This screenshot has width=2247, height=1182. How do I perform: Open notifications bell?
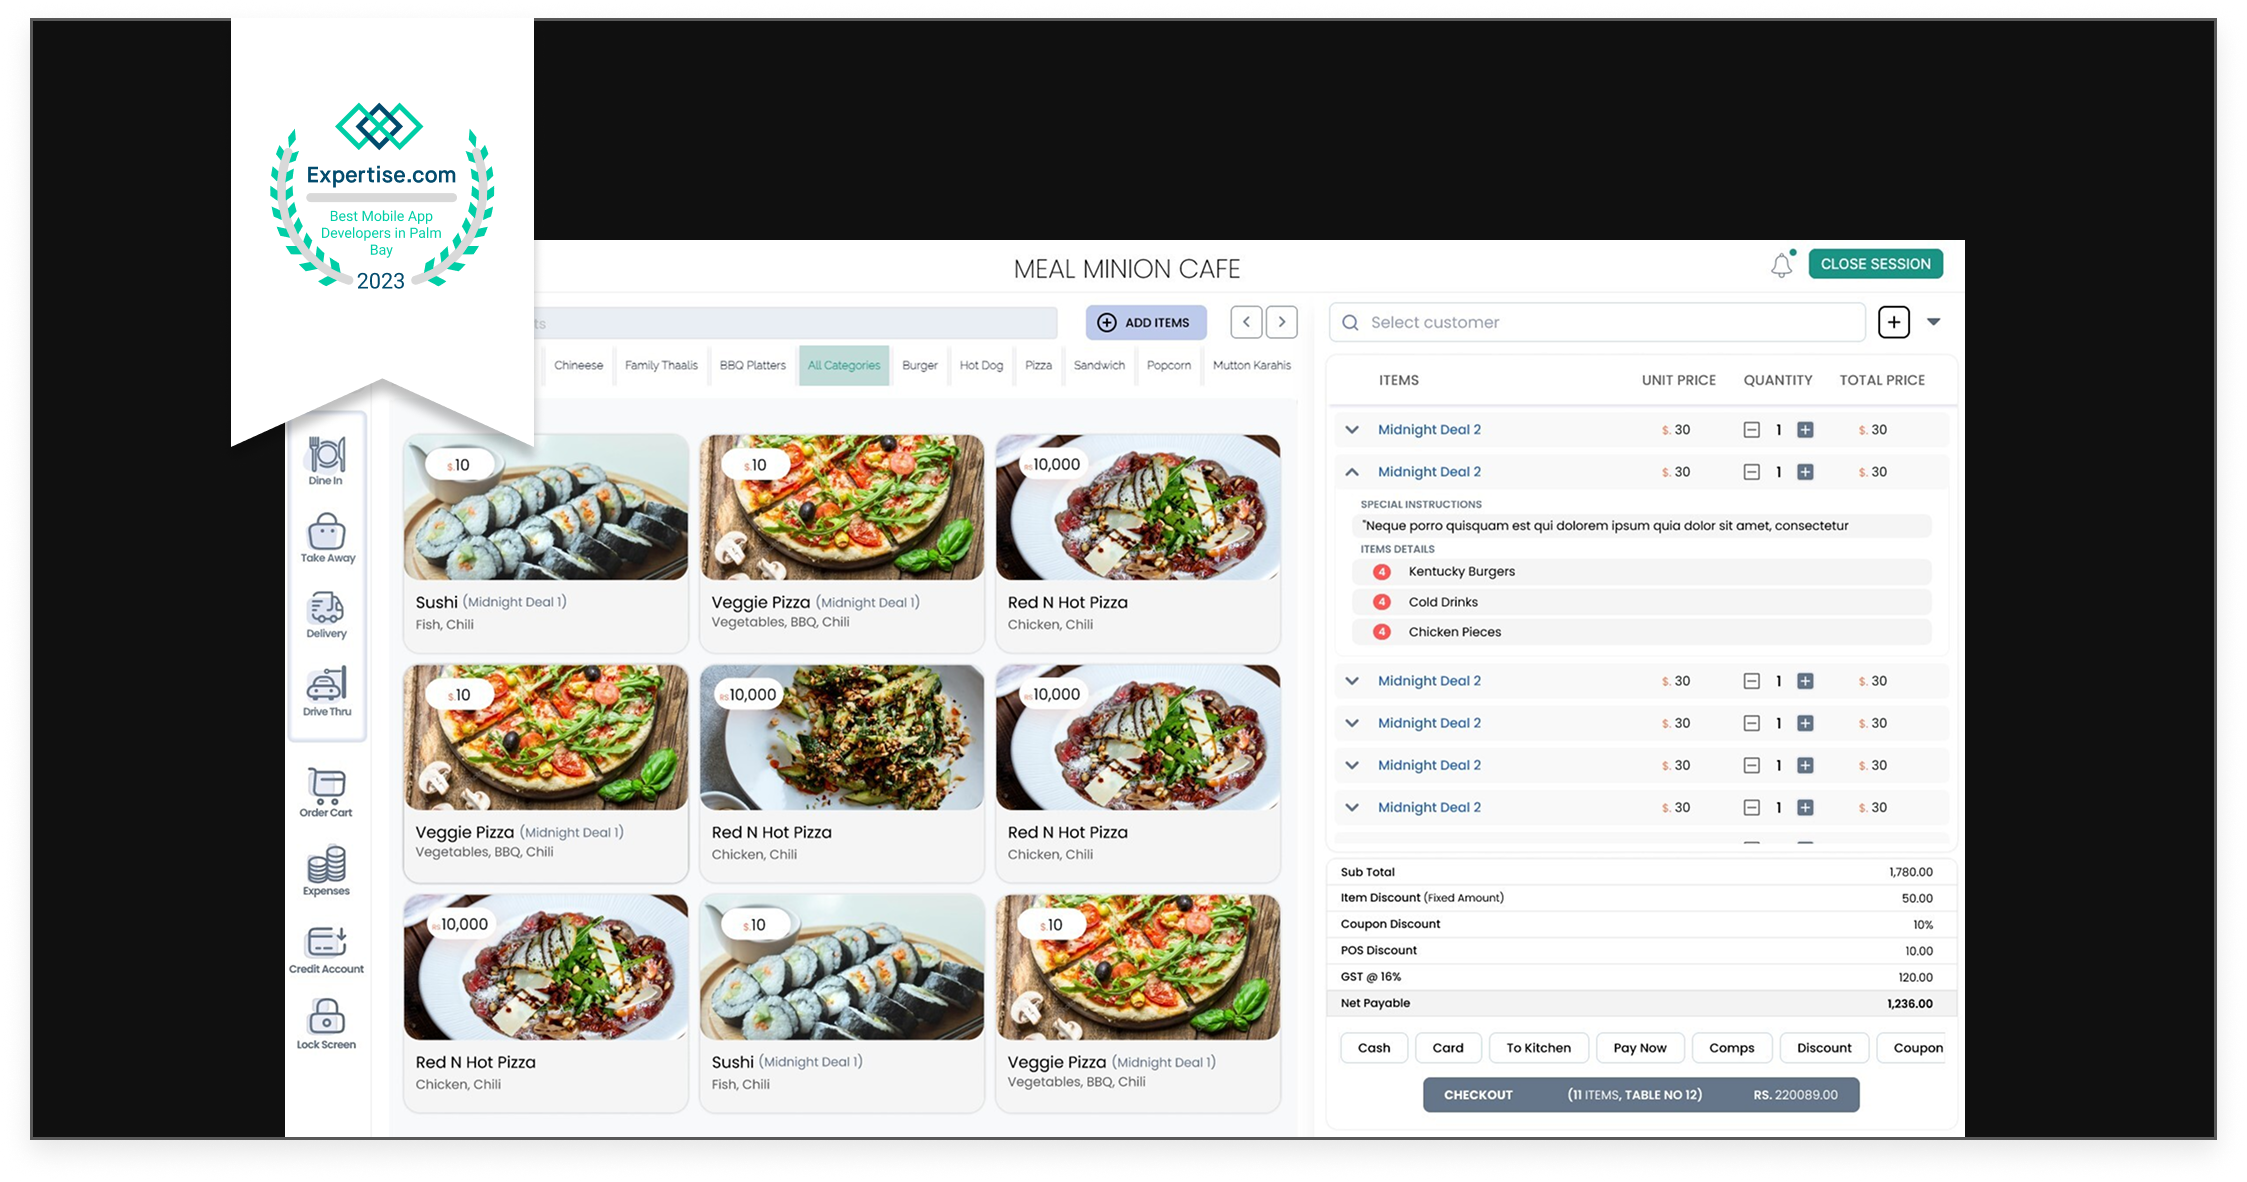1782,265
